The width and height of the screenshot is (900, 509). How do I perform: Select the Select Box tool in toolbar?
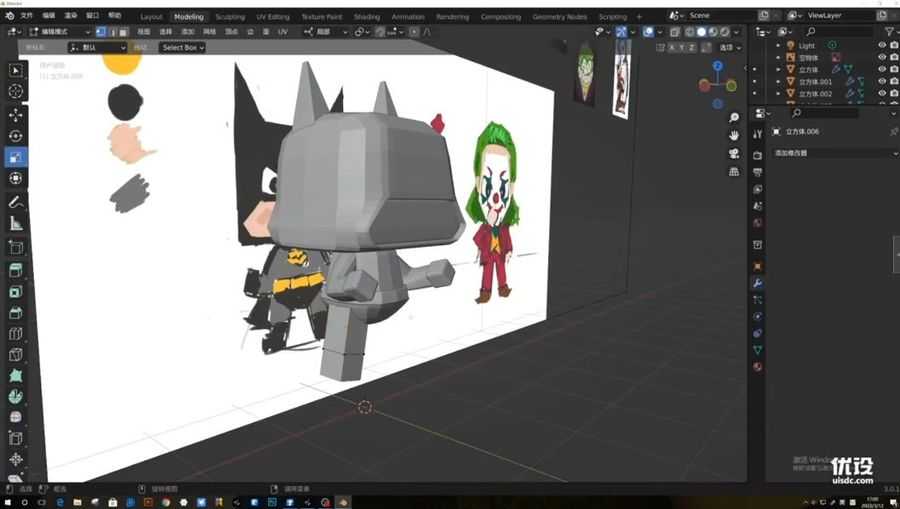click(15, 71)
